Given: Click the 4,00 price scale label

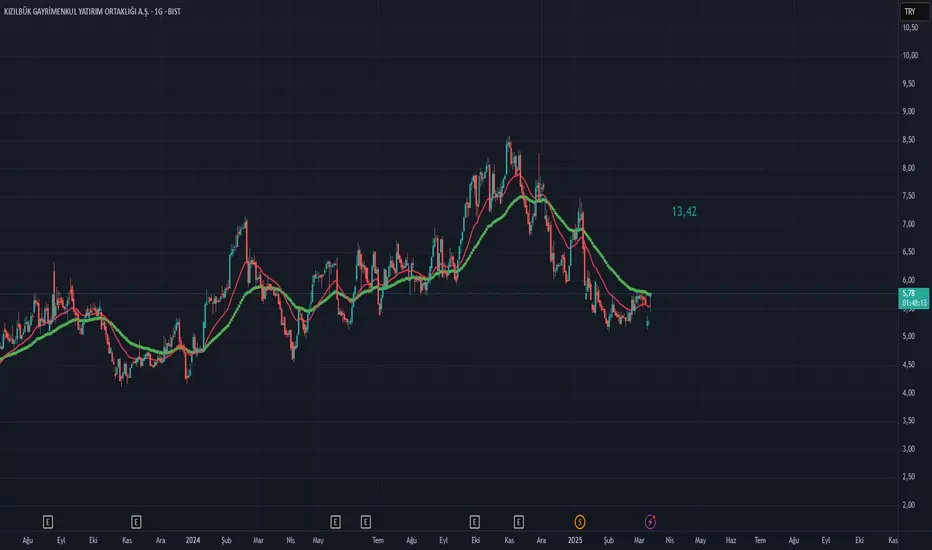Looking at the screenshot, I should pos(909,392).
